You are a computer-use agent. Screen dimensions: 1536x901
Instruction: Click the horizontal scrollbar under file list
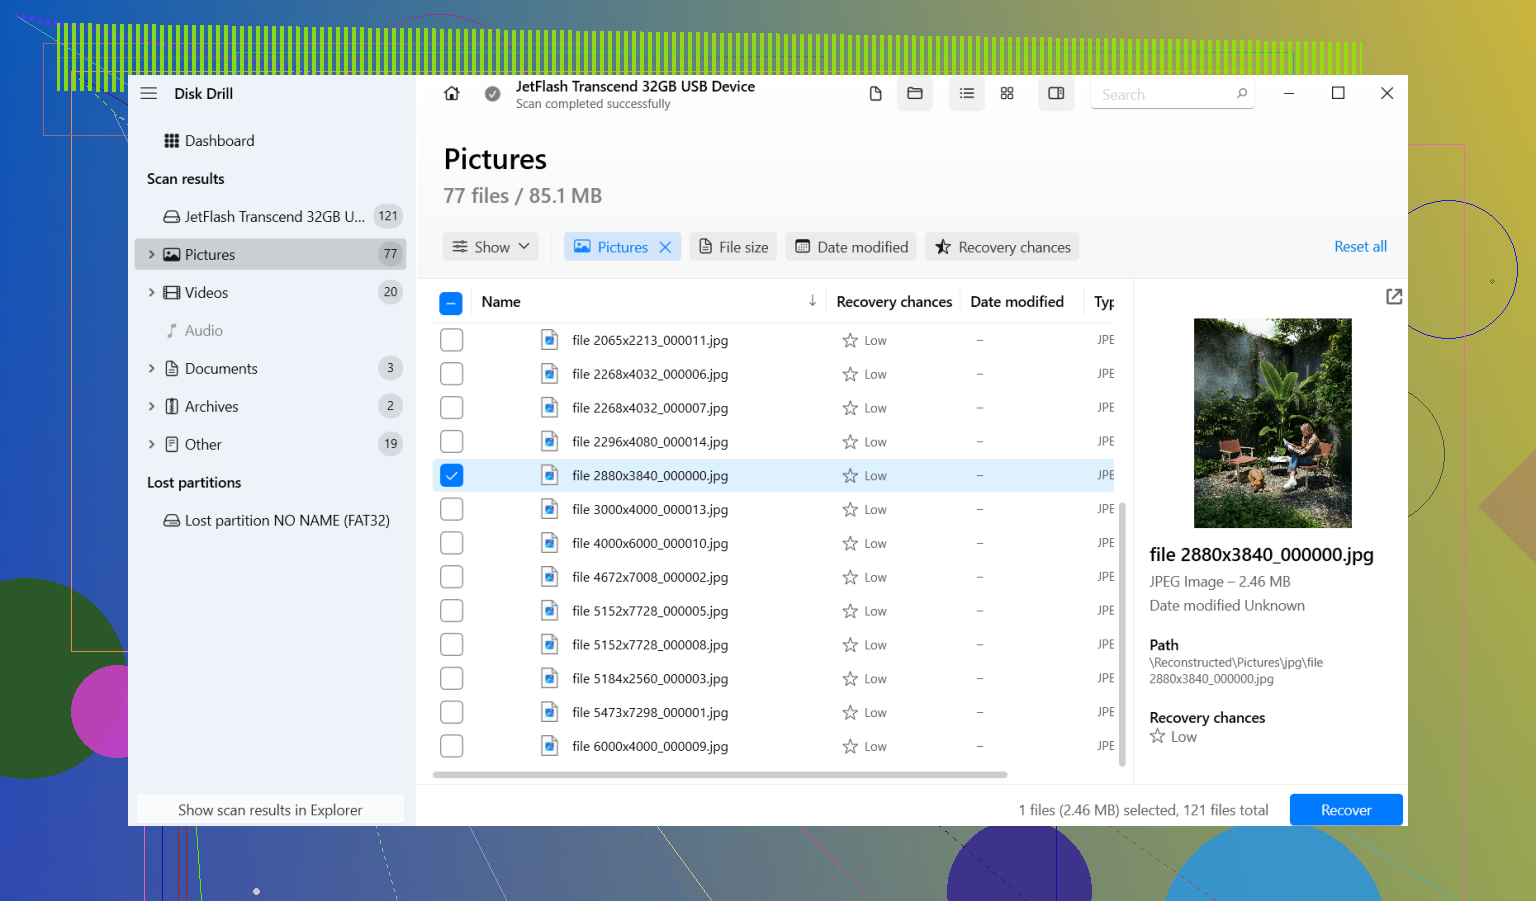pos(720,775)
